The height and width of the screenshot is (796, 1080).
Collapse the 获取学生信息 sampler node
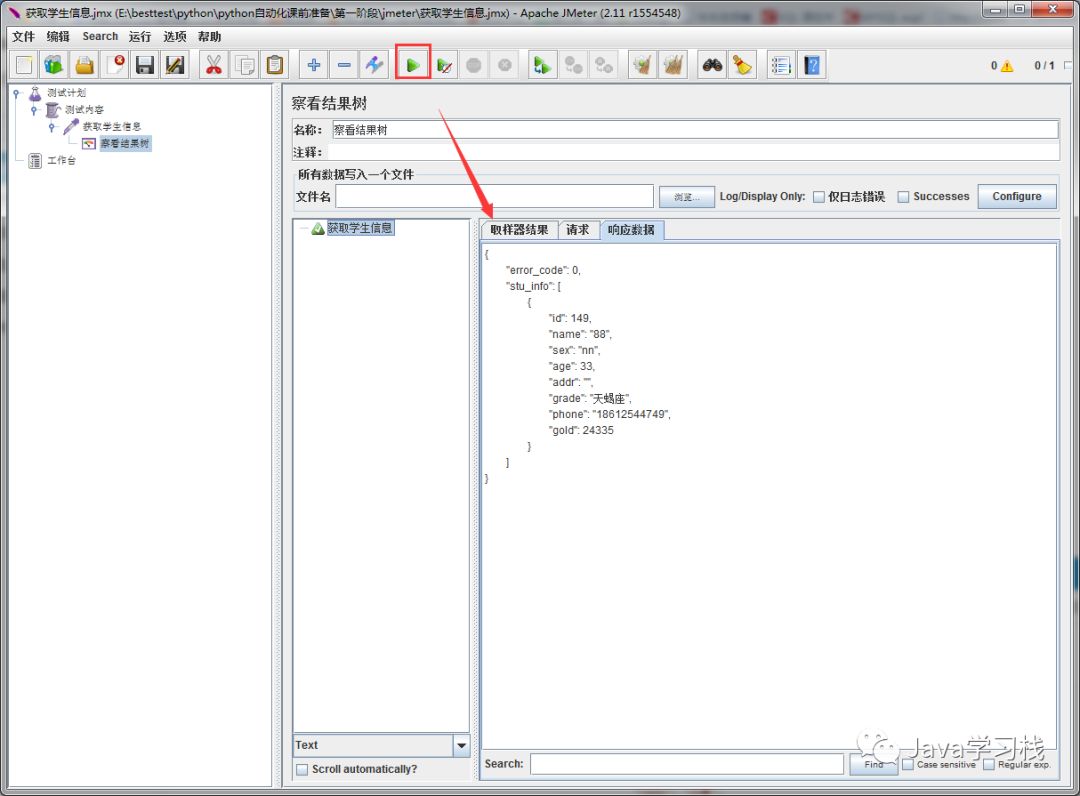(x=52, y=127)
